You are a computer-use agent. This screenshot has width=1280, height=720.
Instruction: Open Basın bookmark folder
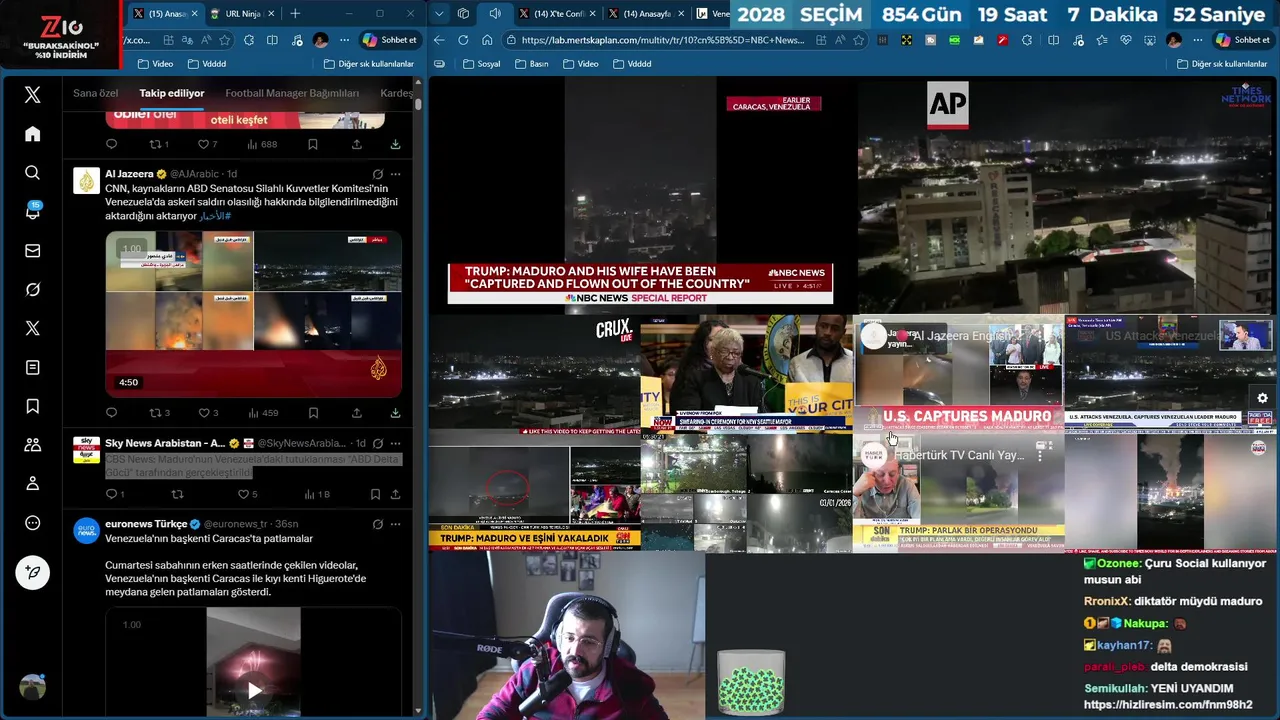coord(530,64)
